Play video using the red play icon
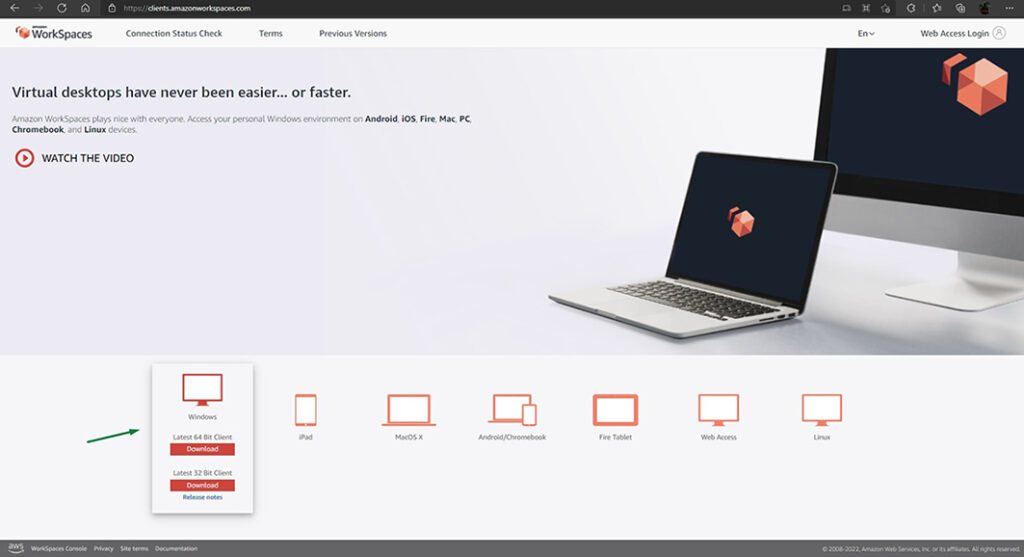The image size is (1024, 557). point(24,158)
